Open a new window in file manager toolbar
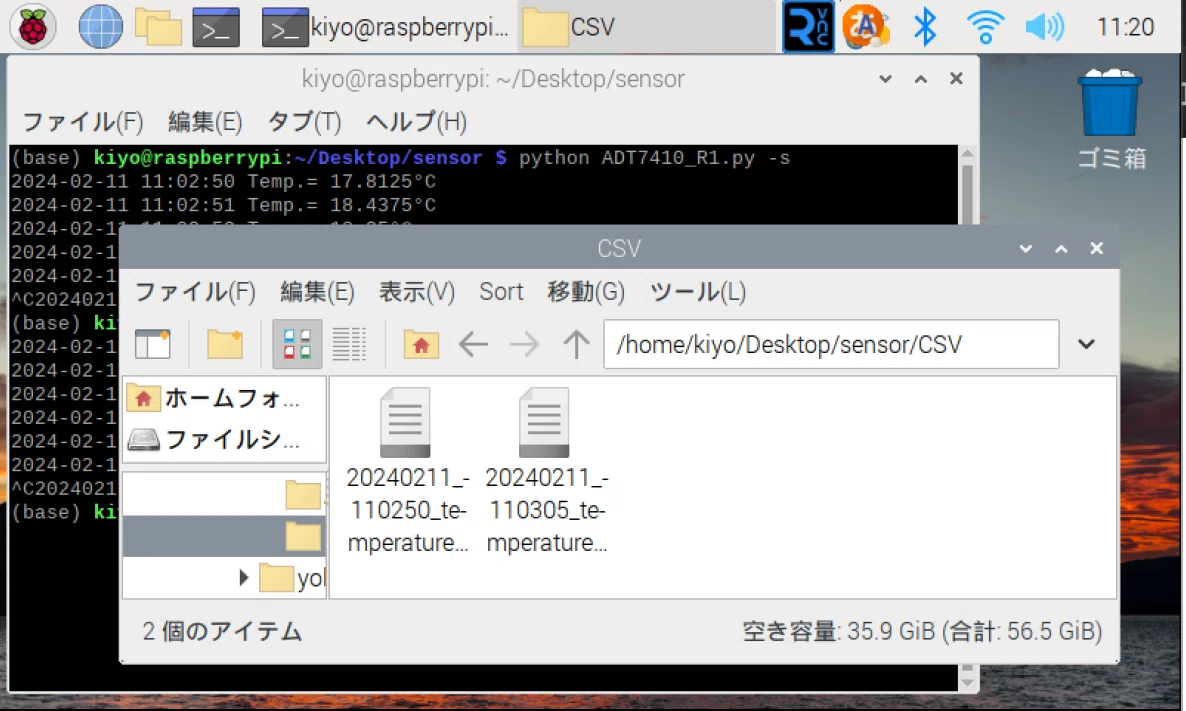1186x711 pixels. (153, 344)
